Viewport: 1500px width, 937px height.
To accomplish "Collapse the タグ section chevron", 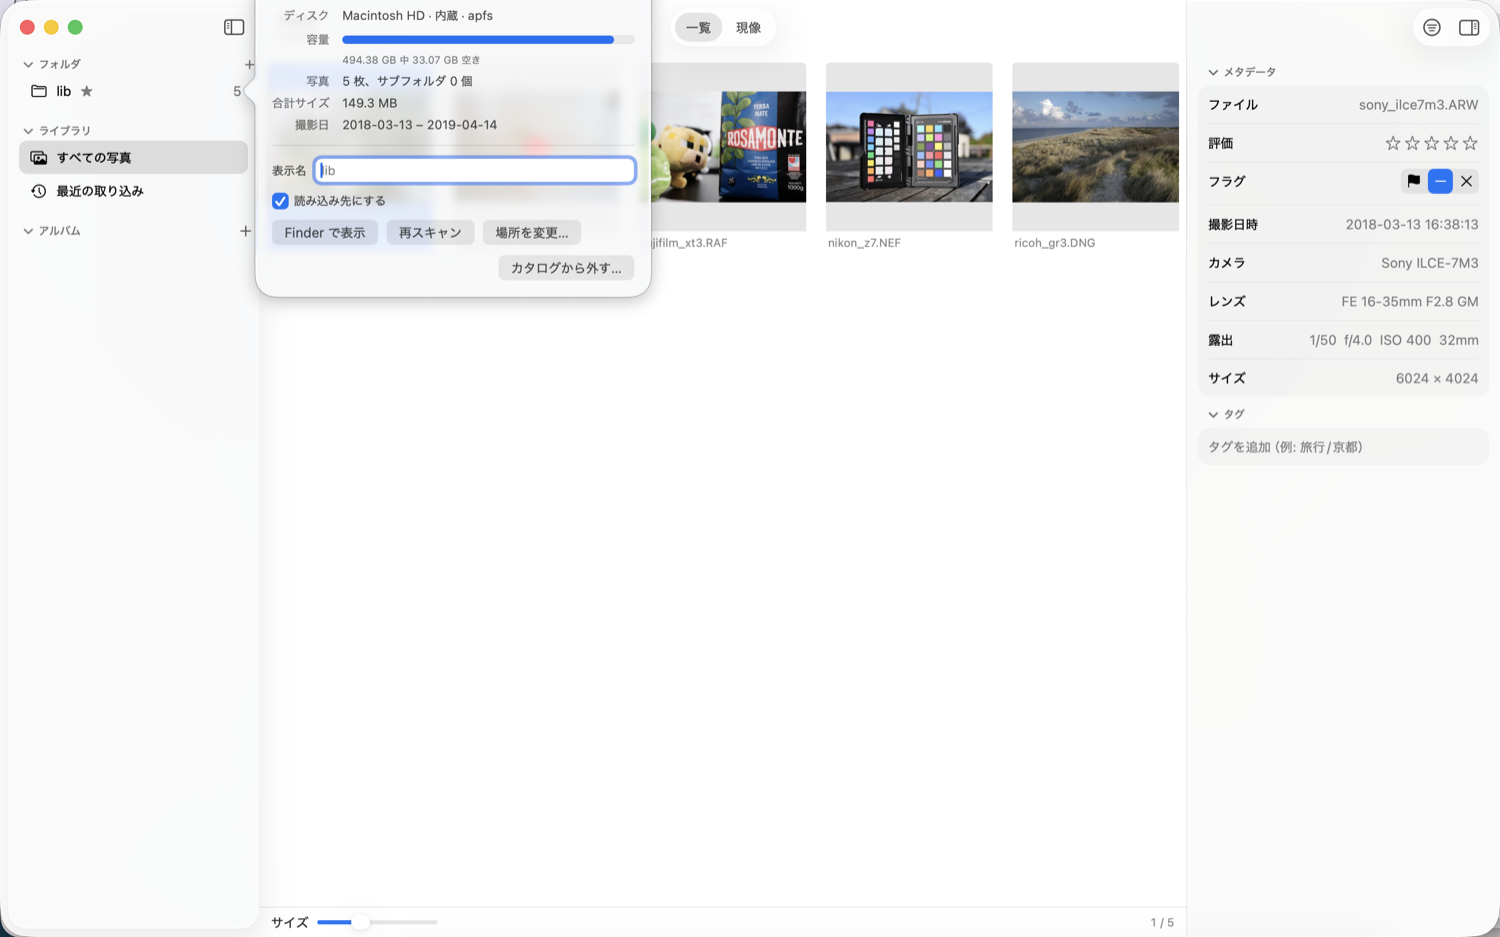I will pos(1213,414).
